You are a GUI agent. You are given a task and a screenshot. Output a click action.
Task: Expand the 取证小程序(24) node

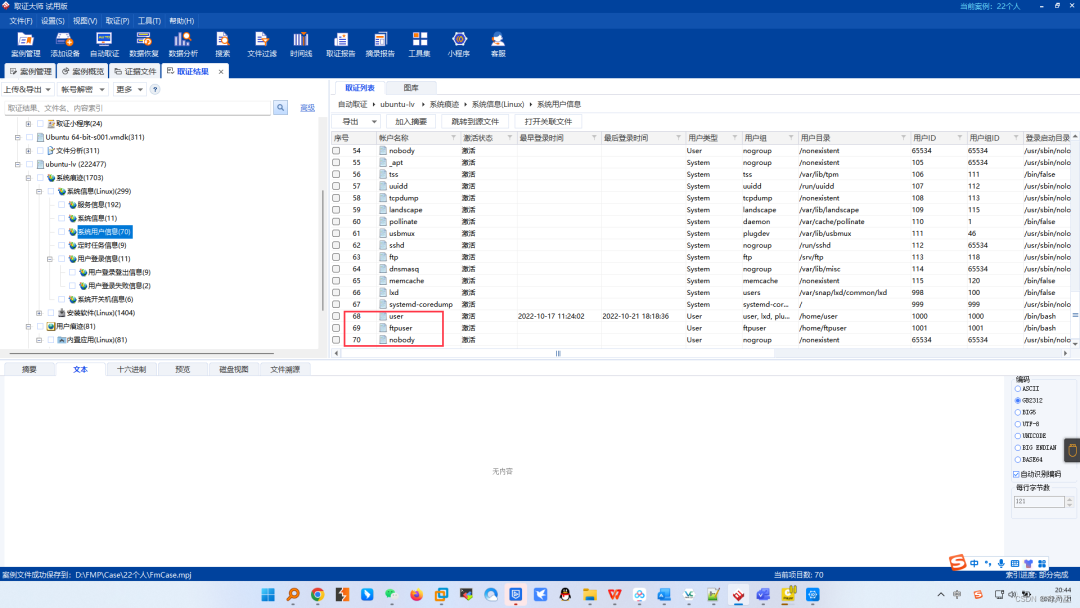28,123
